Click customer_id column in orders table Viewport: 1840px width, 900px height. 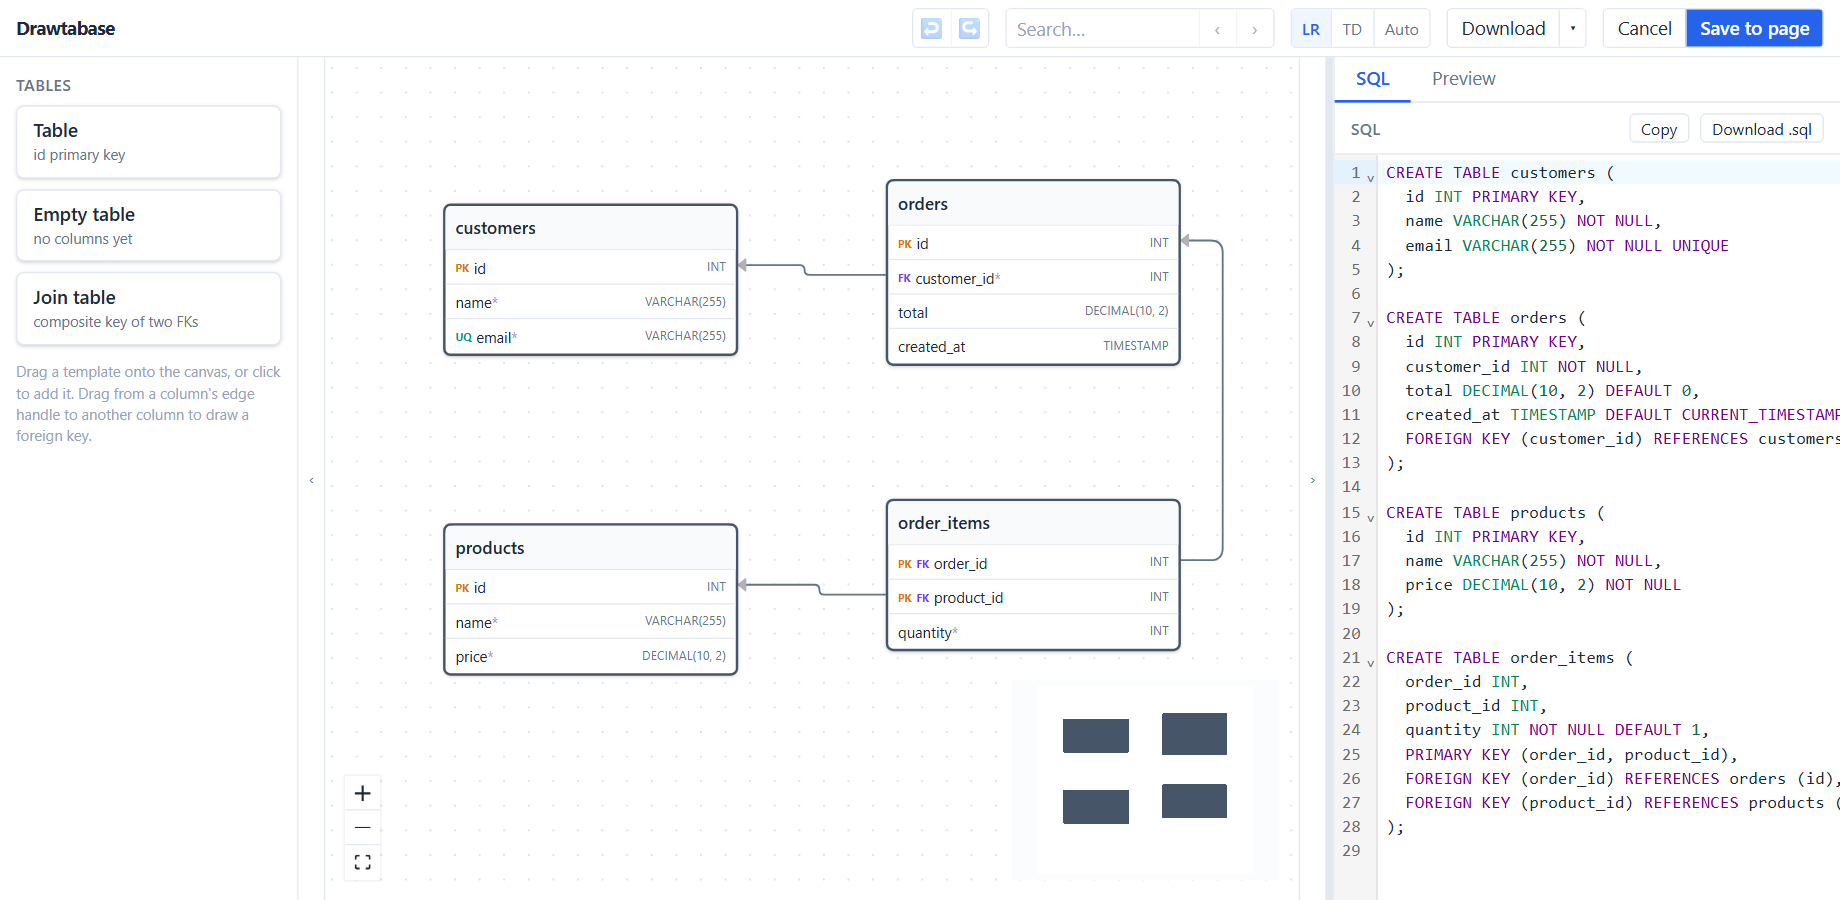pyautogui.click(x=1033, y=278)
